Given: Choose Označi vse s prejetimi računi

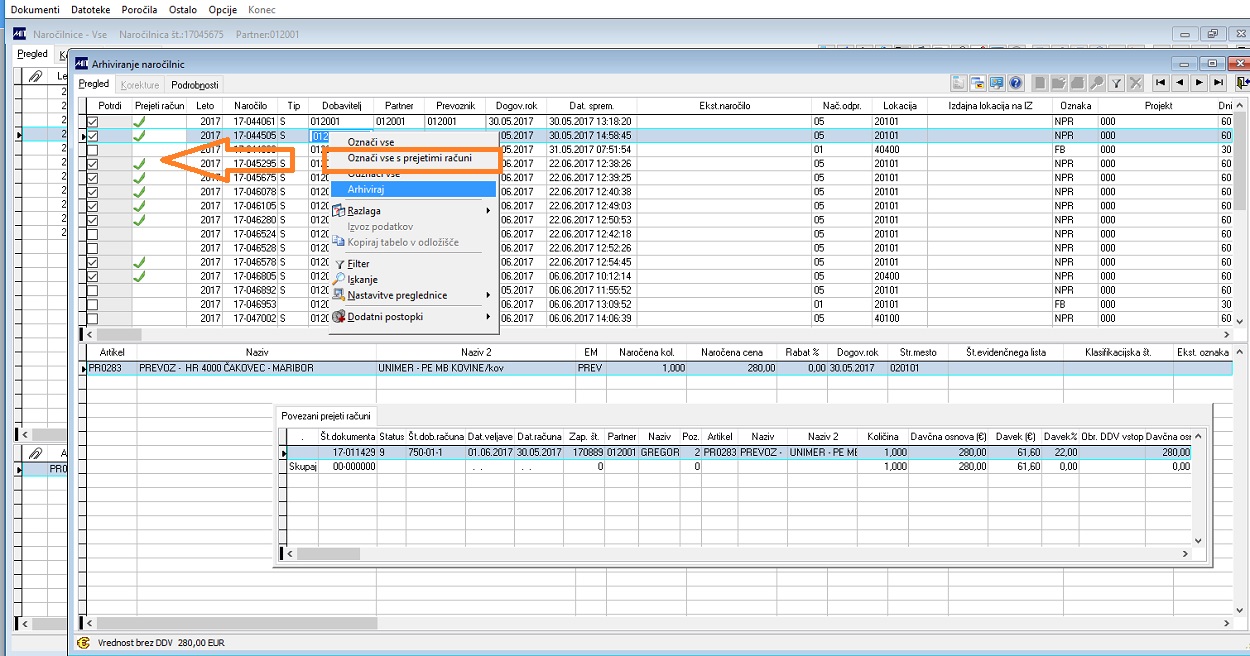Looking at the screenshot, I should tap(409, 158).
